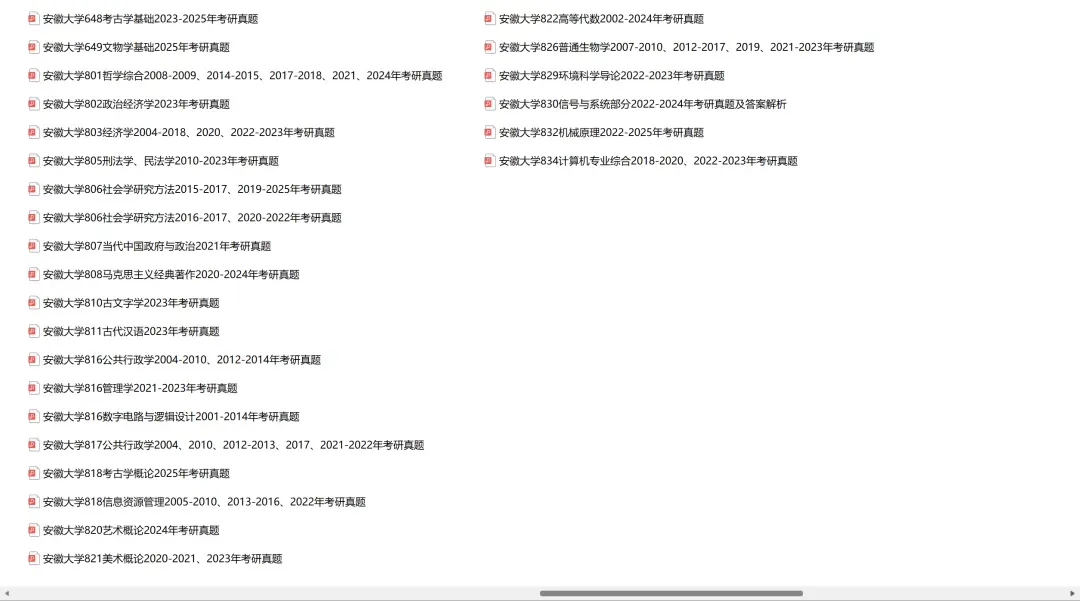The width and height of the screenshot is (1080, 601).
Task: Click PDF icon of 安徽大学805刑法学、民法学 file
Action: click(33, 160)
